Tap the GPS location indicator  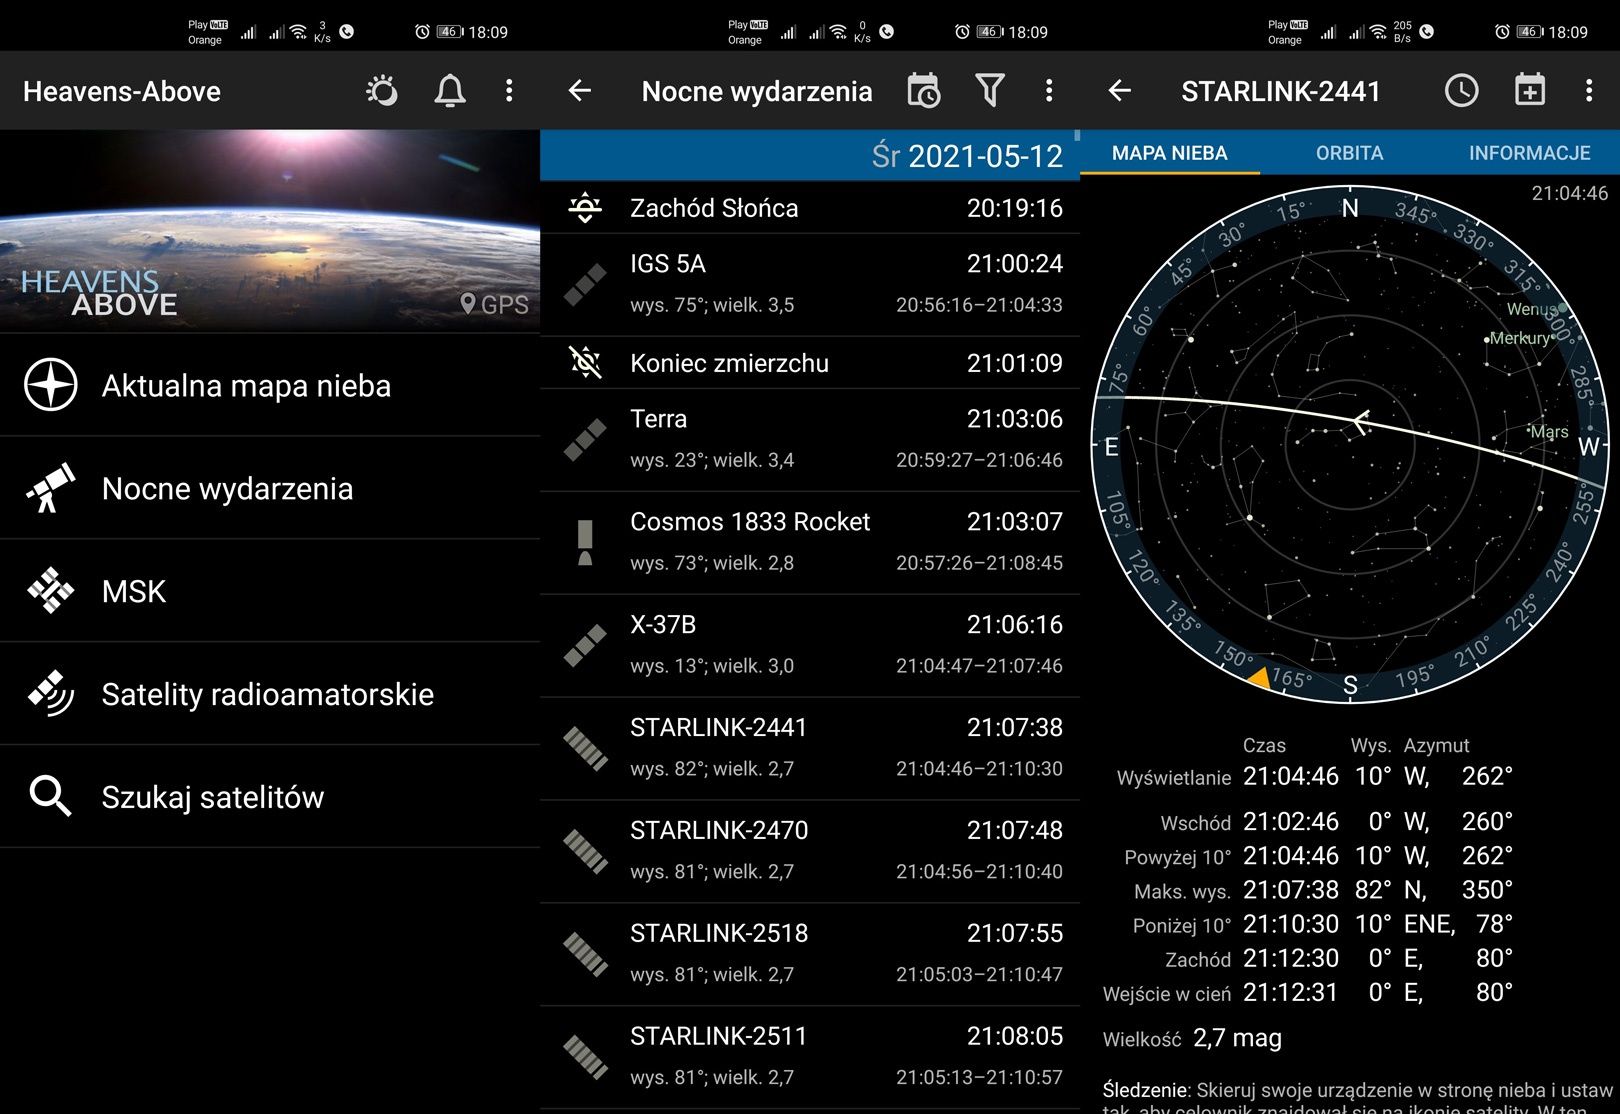click(x=494, y=304)
